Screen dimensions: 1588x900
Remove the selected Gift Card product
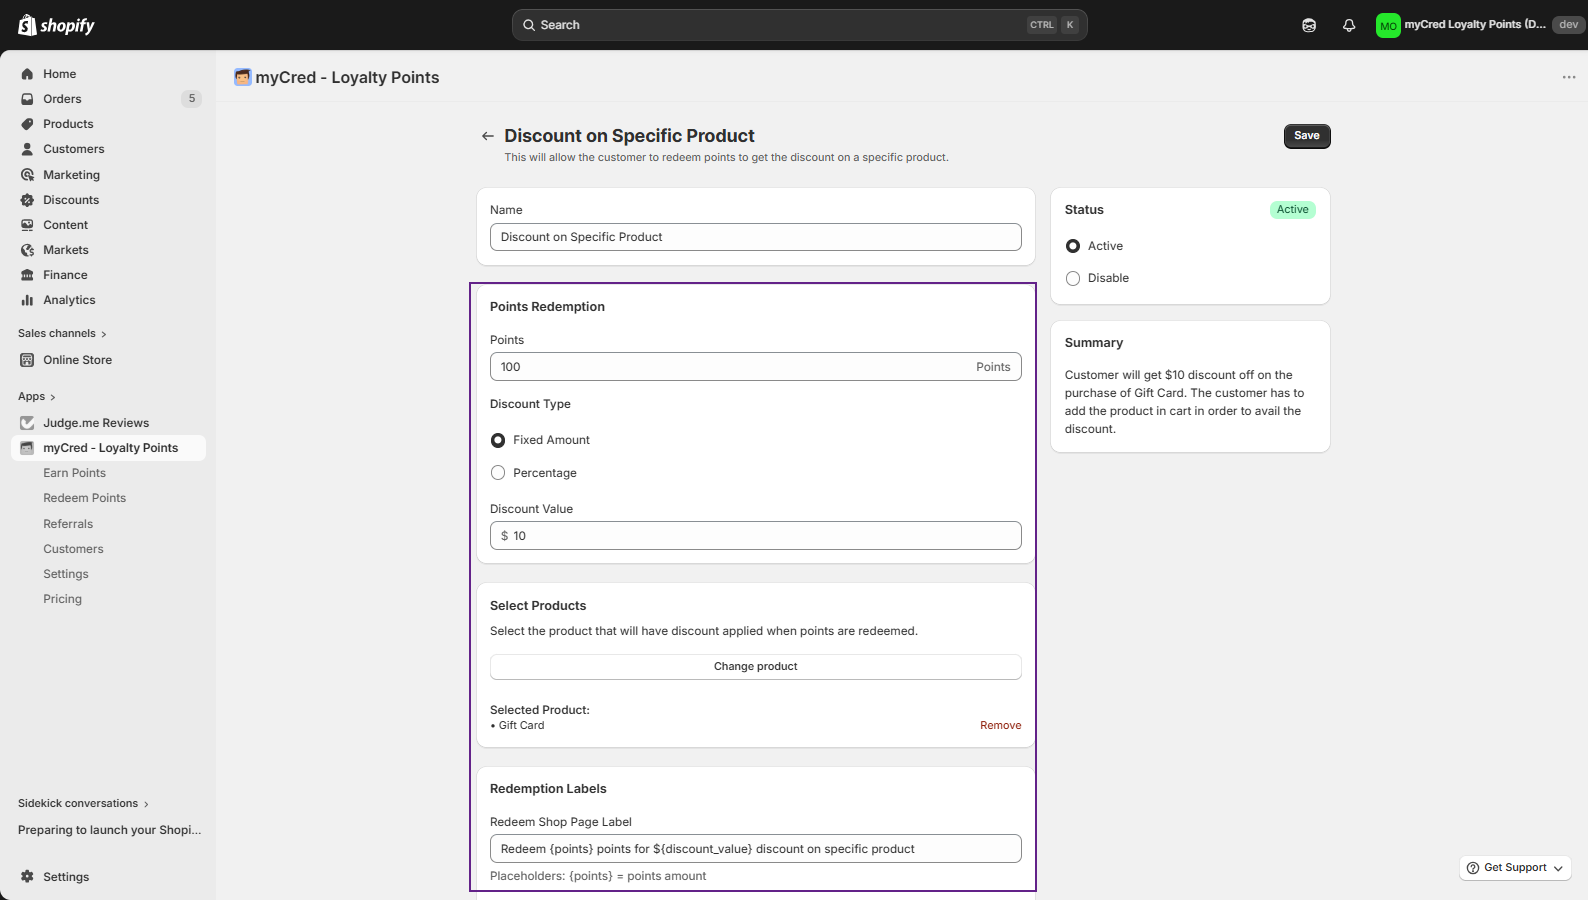point(1000,726)
